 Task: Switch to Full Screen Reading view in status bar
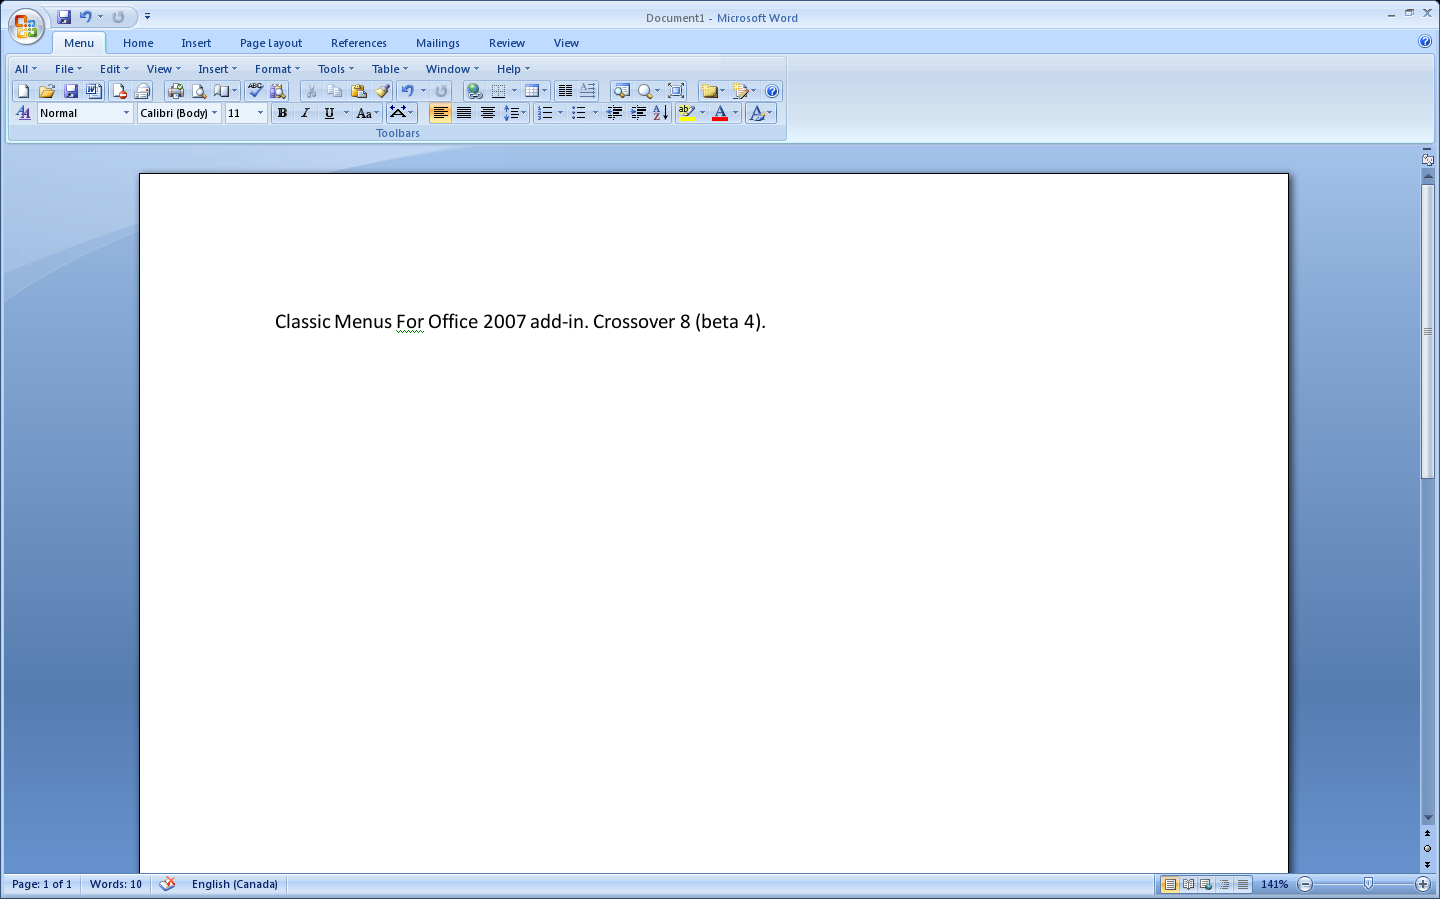1188,884
